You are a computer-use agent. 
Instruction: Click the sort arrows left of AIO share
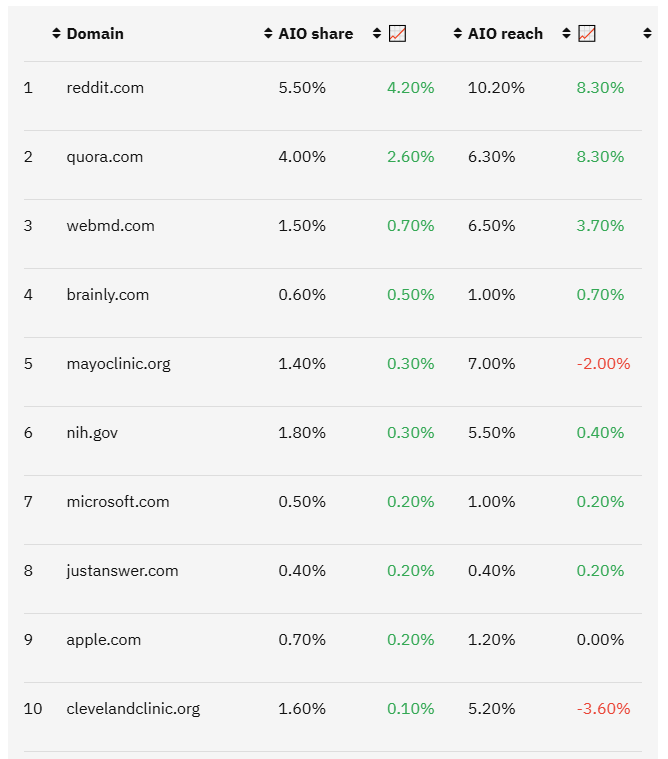pos(268,34)
